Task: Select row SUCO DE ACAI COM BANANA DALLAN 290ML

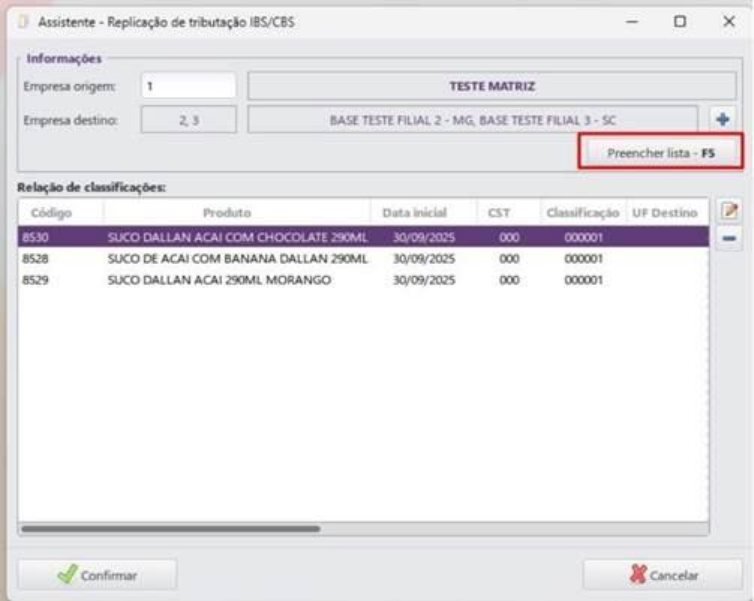Action: pyautogui.click(x=363, y=259)
